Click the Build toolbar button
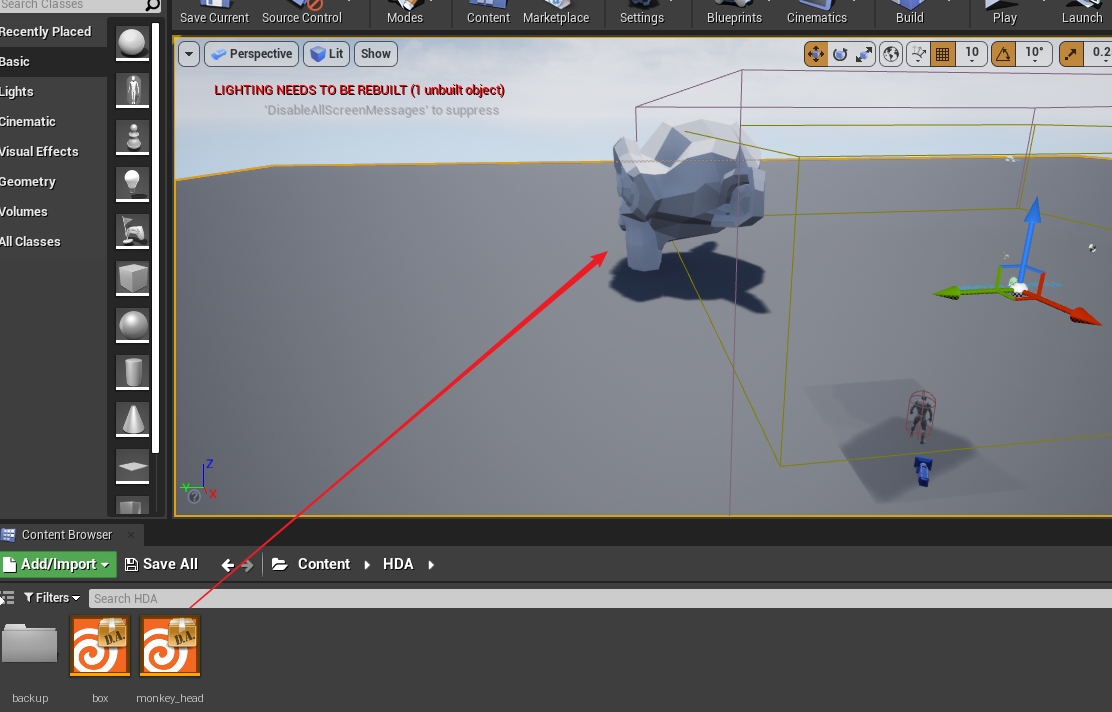The width and height of the screenshot is (1112, 712). (x=910, y=13)
